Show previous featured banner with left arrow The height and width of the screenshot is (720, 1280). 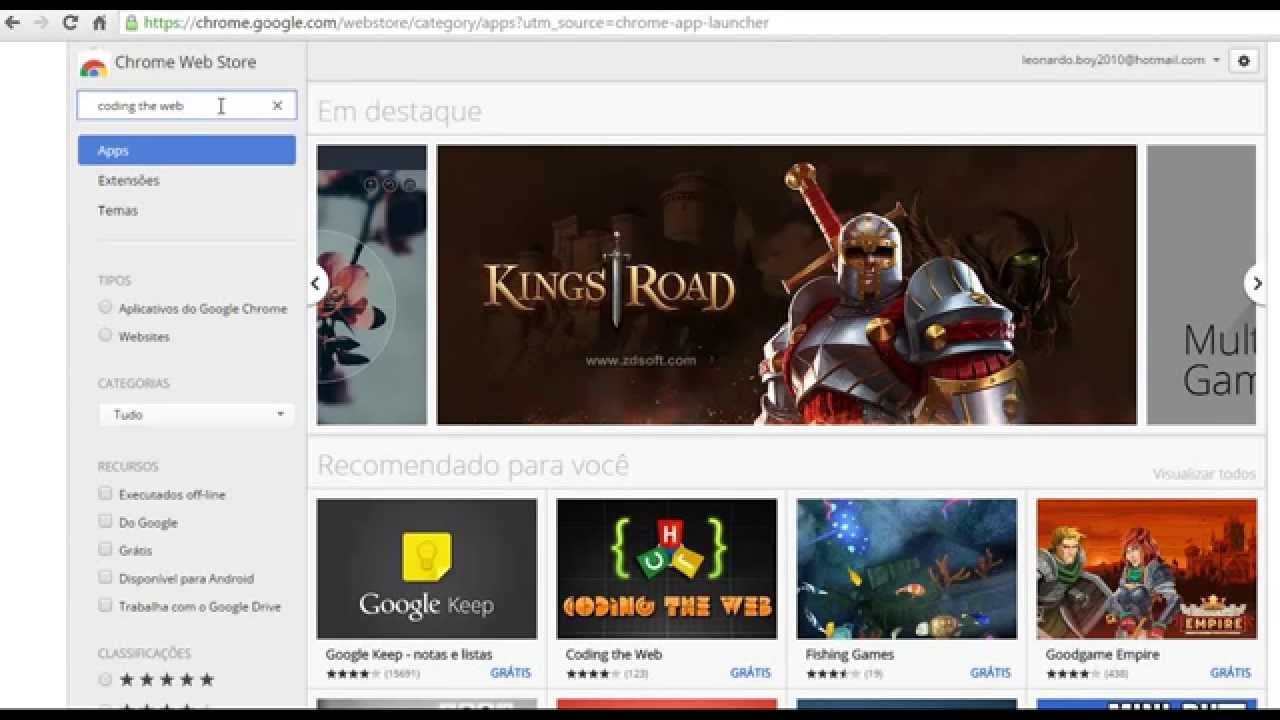[x=316, y=283]
